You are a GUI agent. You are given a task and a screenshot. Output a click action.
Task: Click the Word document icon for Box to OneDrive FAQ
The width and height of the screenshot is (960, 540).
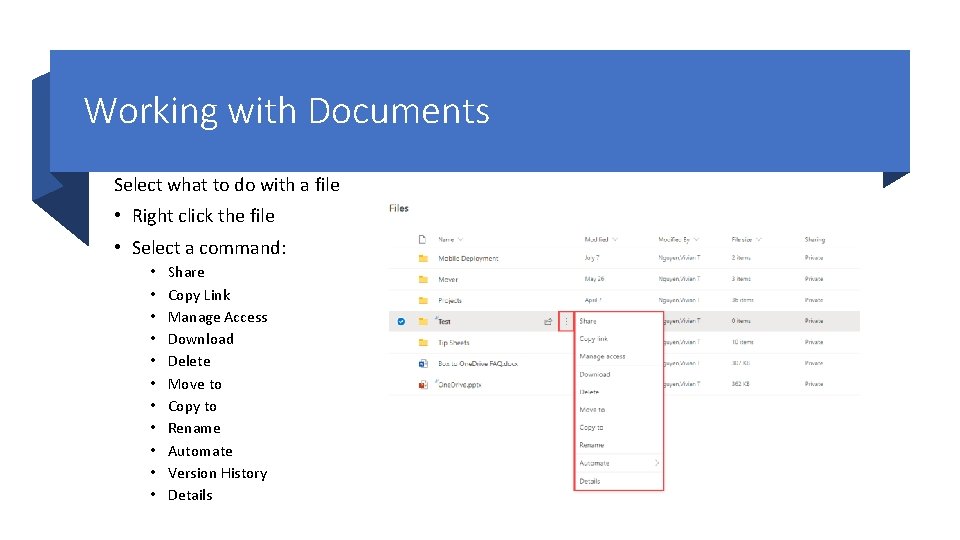click(423, 364)
